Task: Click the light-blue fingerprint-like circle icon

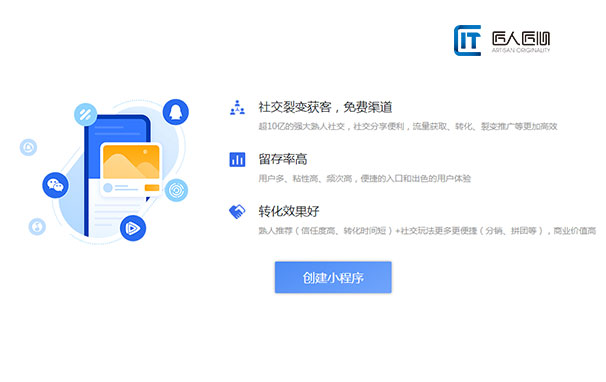Action: point(177,190)
